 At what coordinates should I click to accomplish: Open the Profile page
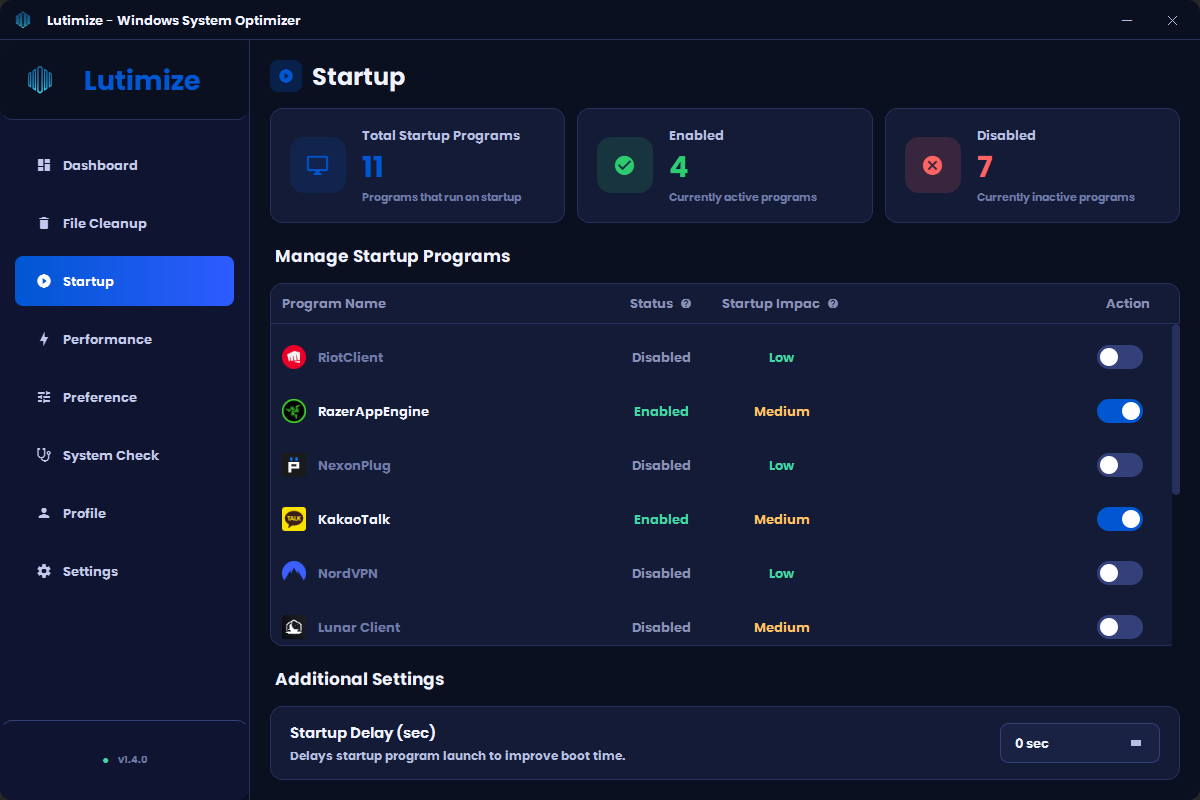point(124,513)
